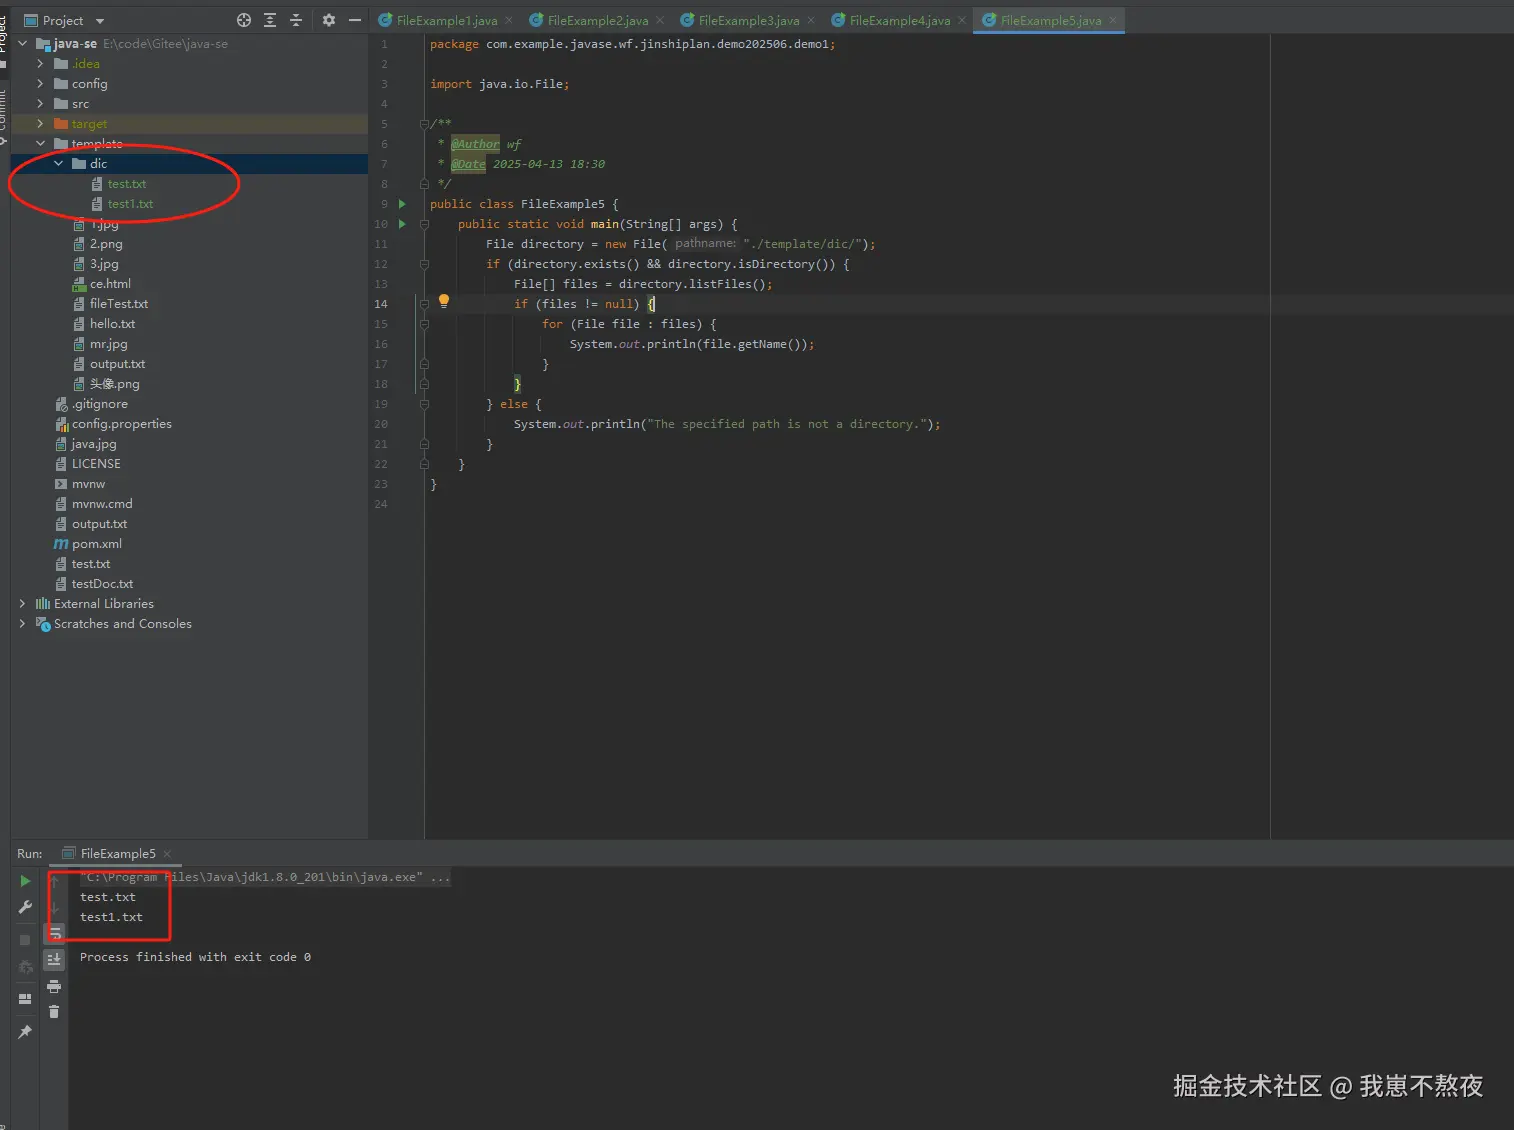
Task: Click the yellow lightbulb intention icon
Action: pyautogui.click(x=444, y=302)
